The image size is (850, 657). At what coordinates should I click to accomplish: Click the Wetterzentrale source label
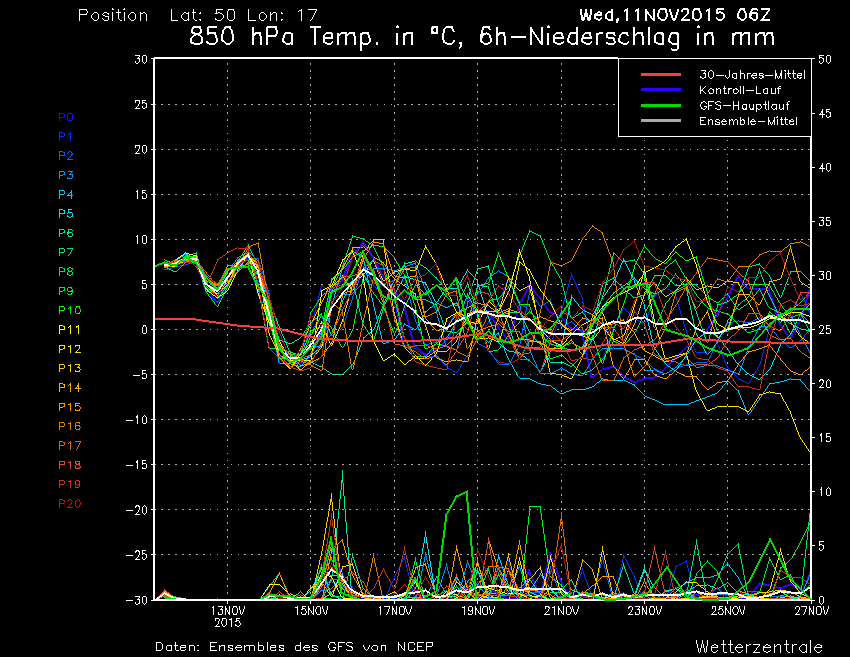[x=759, y=647]
